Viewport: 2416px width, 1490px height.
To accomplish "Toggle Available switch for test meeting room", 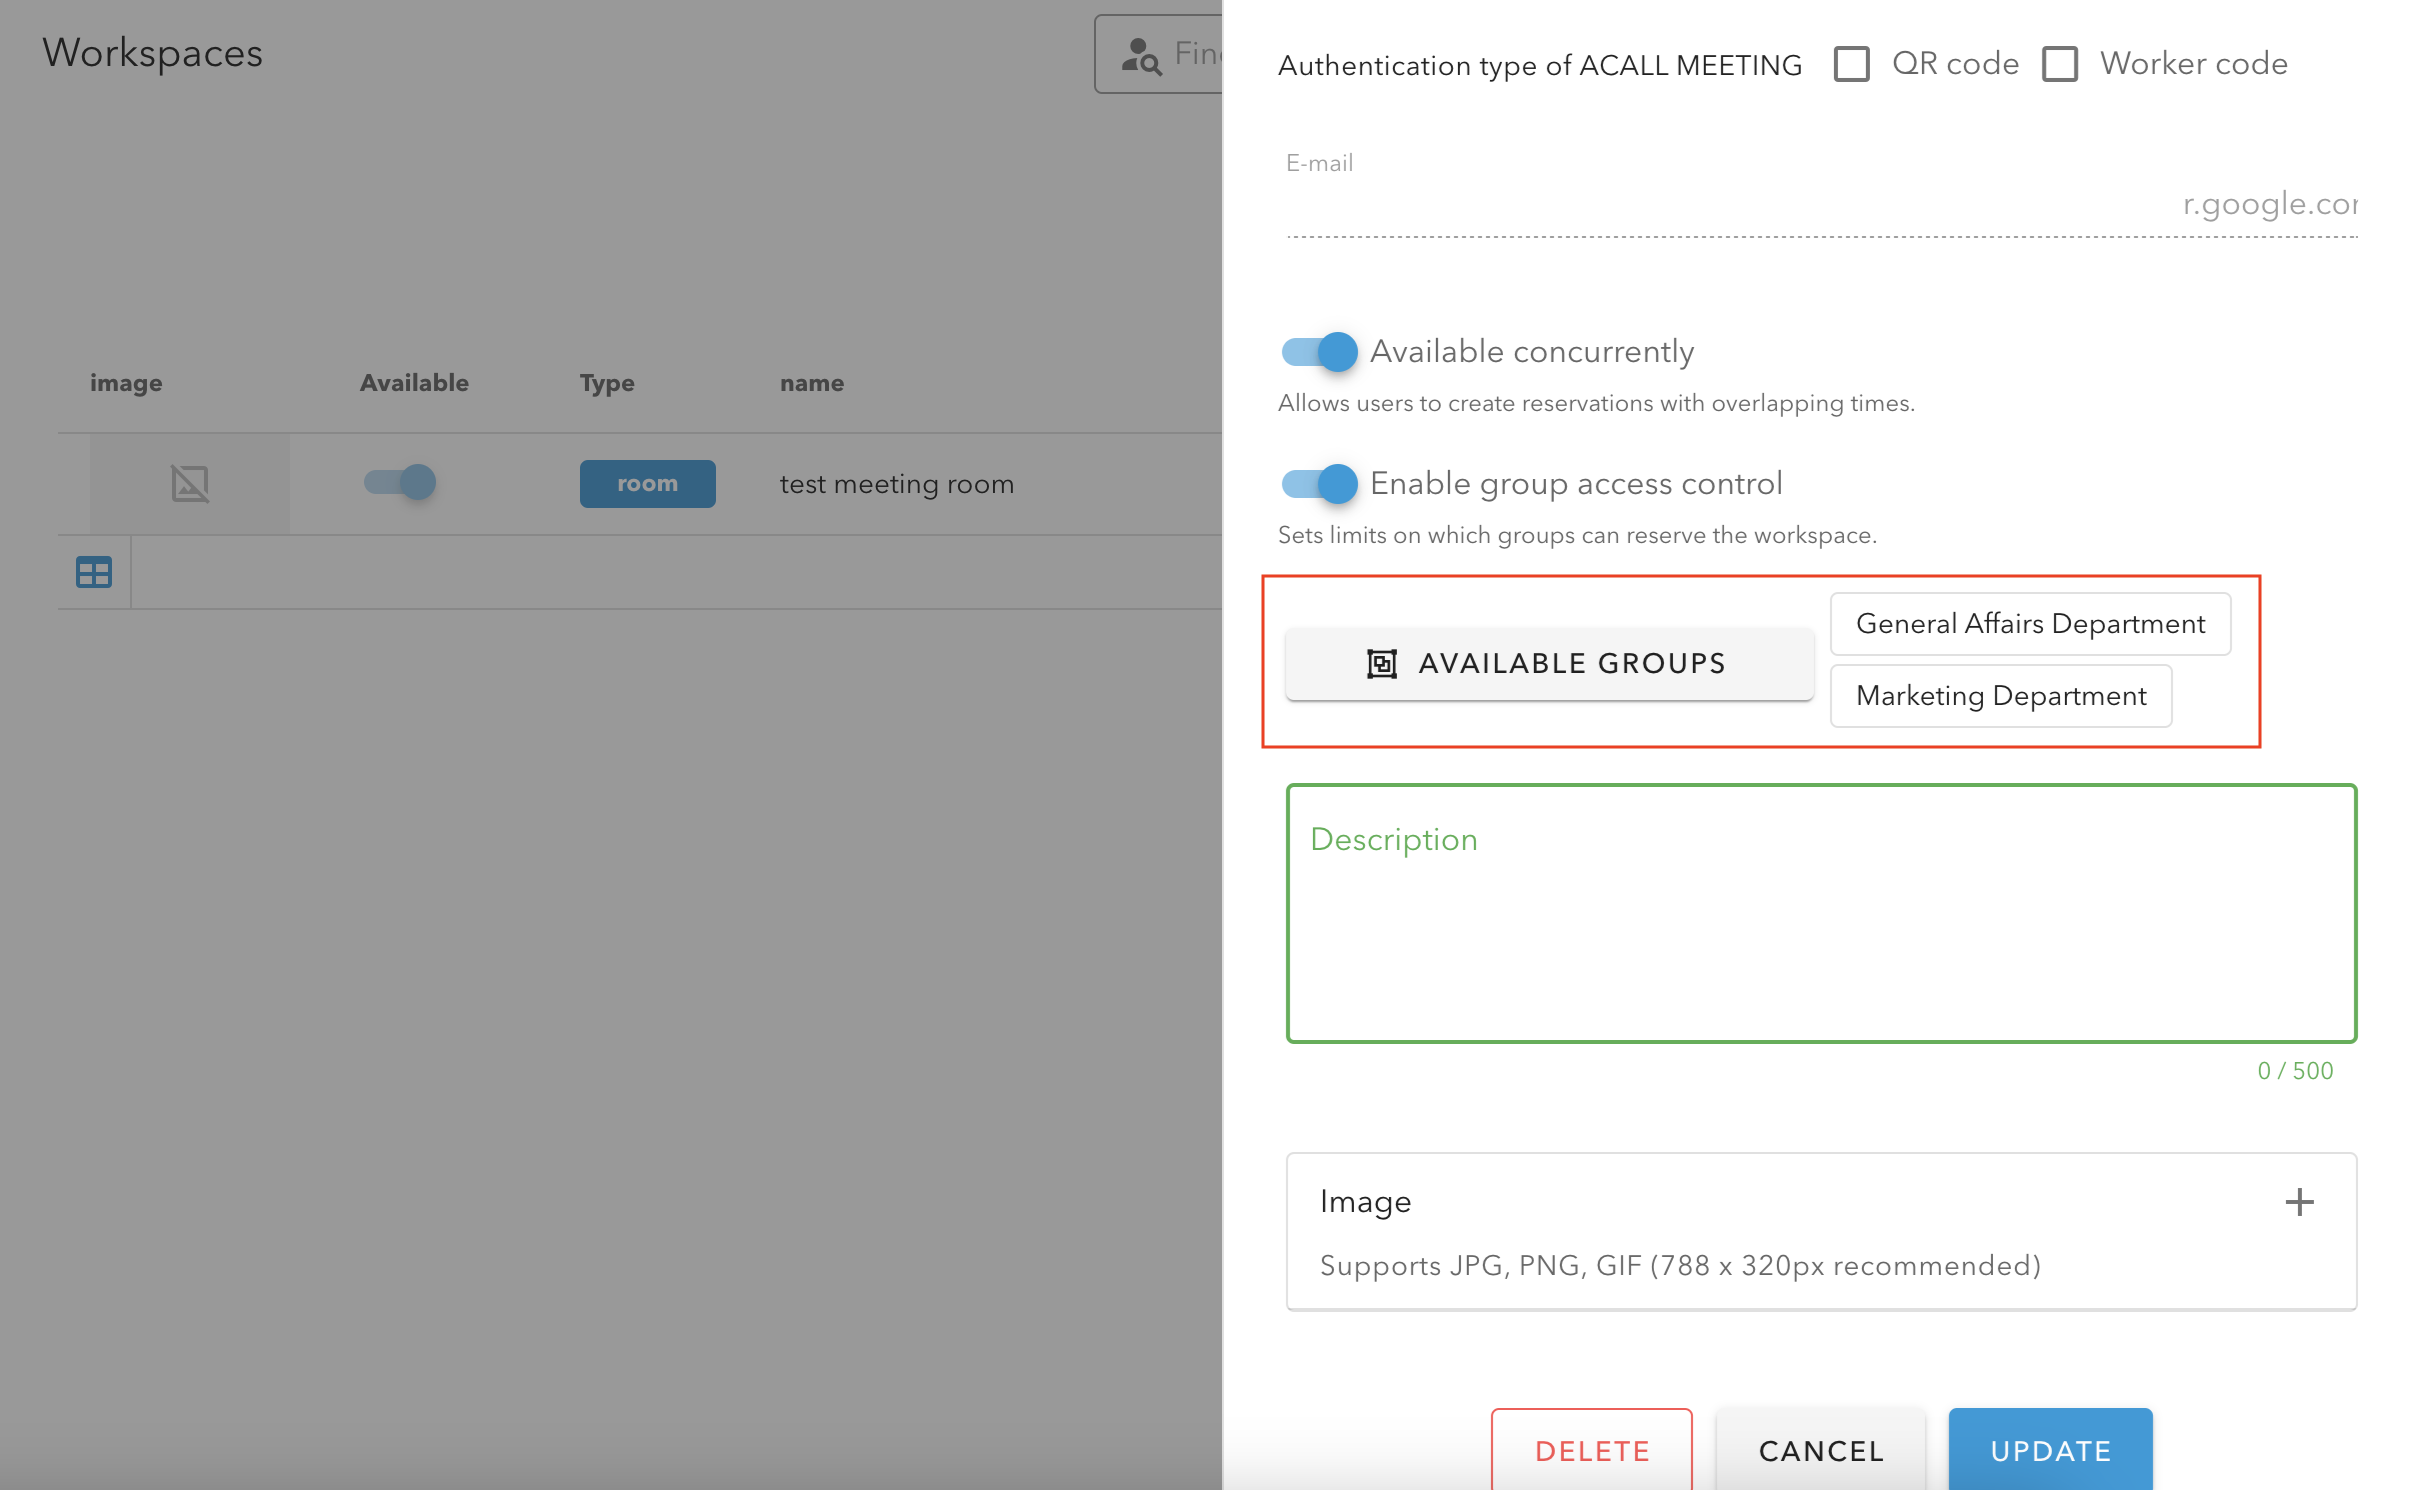I will point(399,482).
